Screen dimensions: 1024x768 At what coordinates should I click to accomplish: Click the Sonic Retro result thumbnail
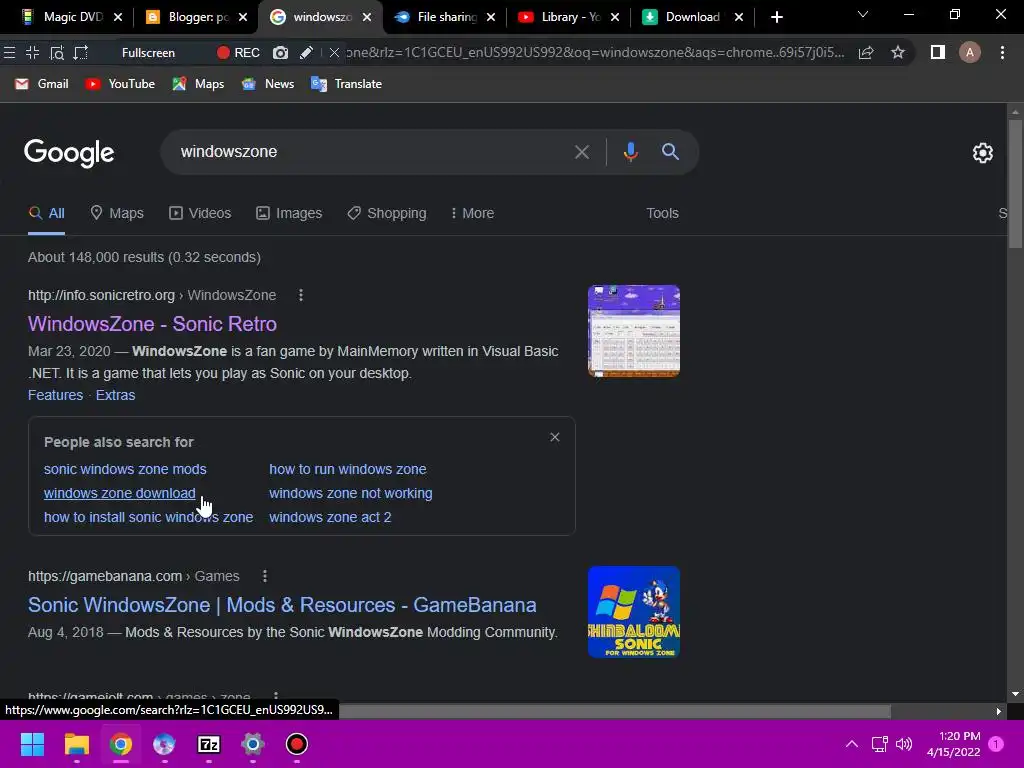click(633, 331)
